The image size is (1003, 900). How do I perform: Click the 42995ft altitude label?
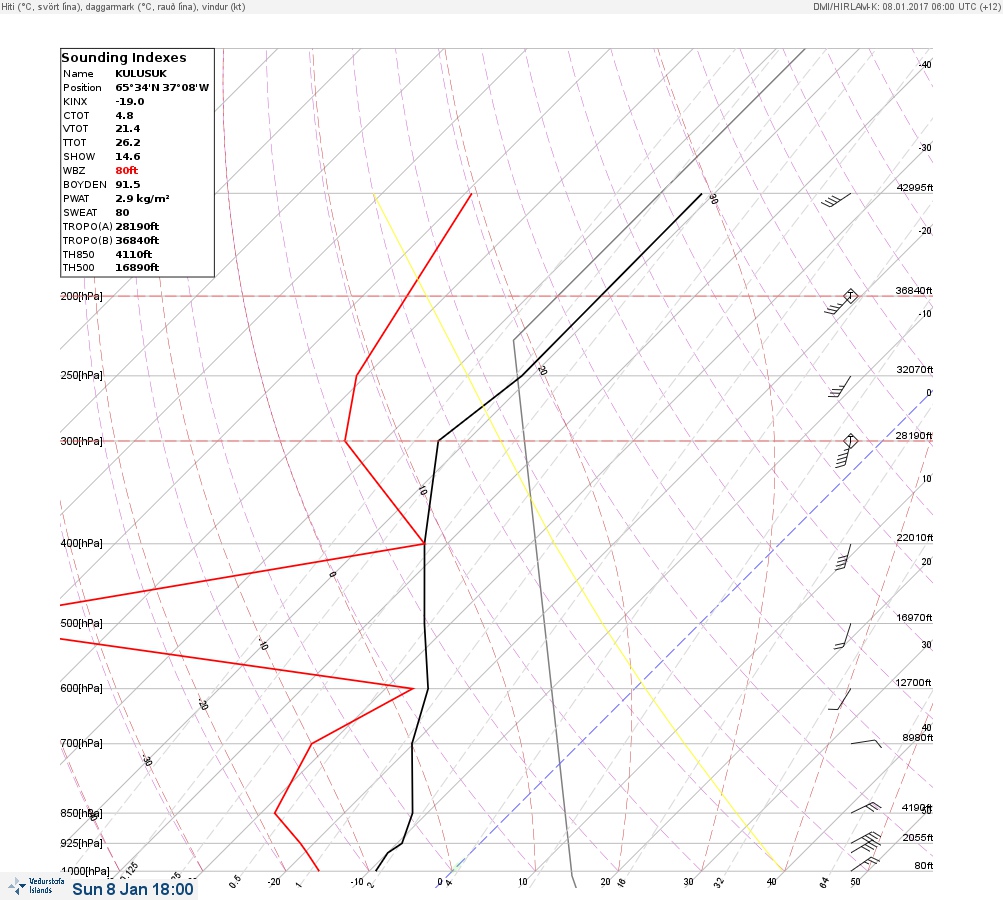tap(915, 187)
